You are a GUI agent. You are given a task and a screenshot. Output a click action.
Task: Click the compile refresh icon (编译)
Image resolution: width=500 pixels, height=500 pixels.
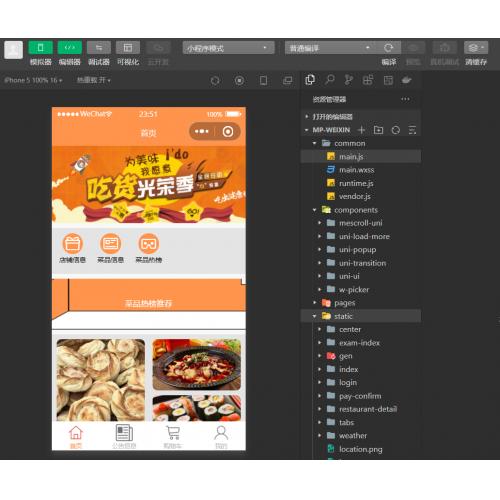(388, 48)
